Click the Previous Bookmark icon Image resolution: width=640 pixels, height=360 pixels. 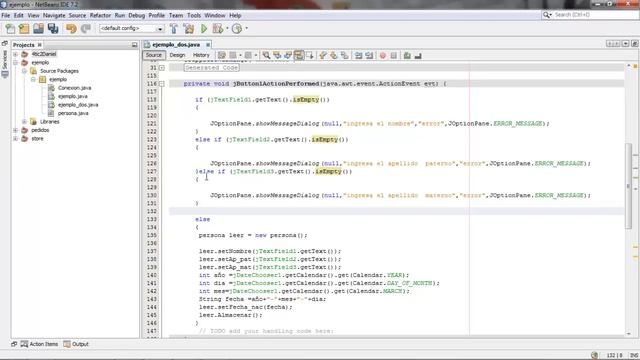click(323, 55)
